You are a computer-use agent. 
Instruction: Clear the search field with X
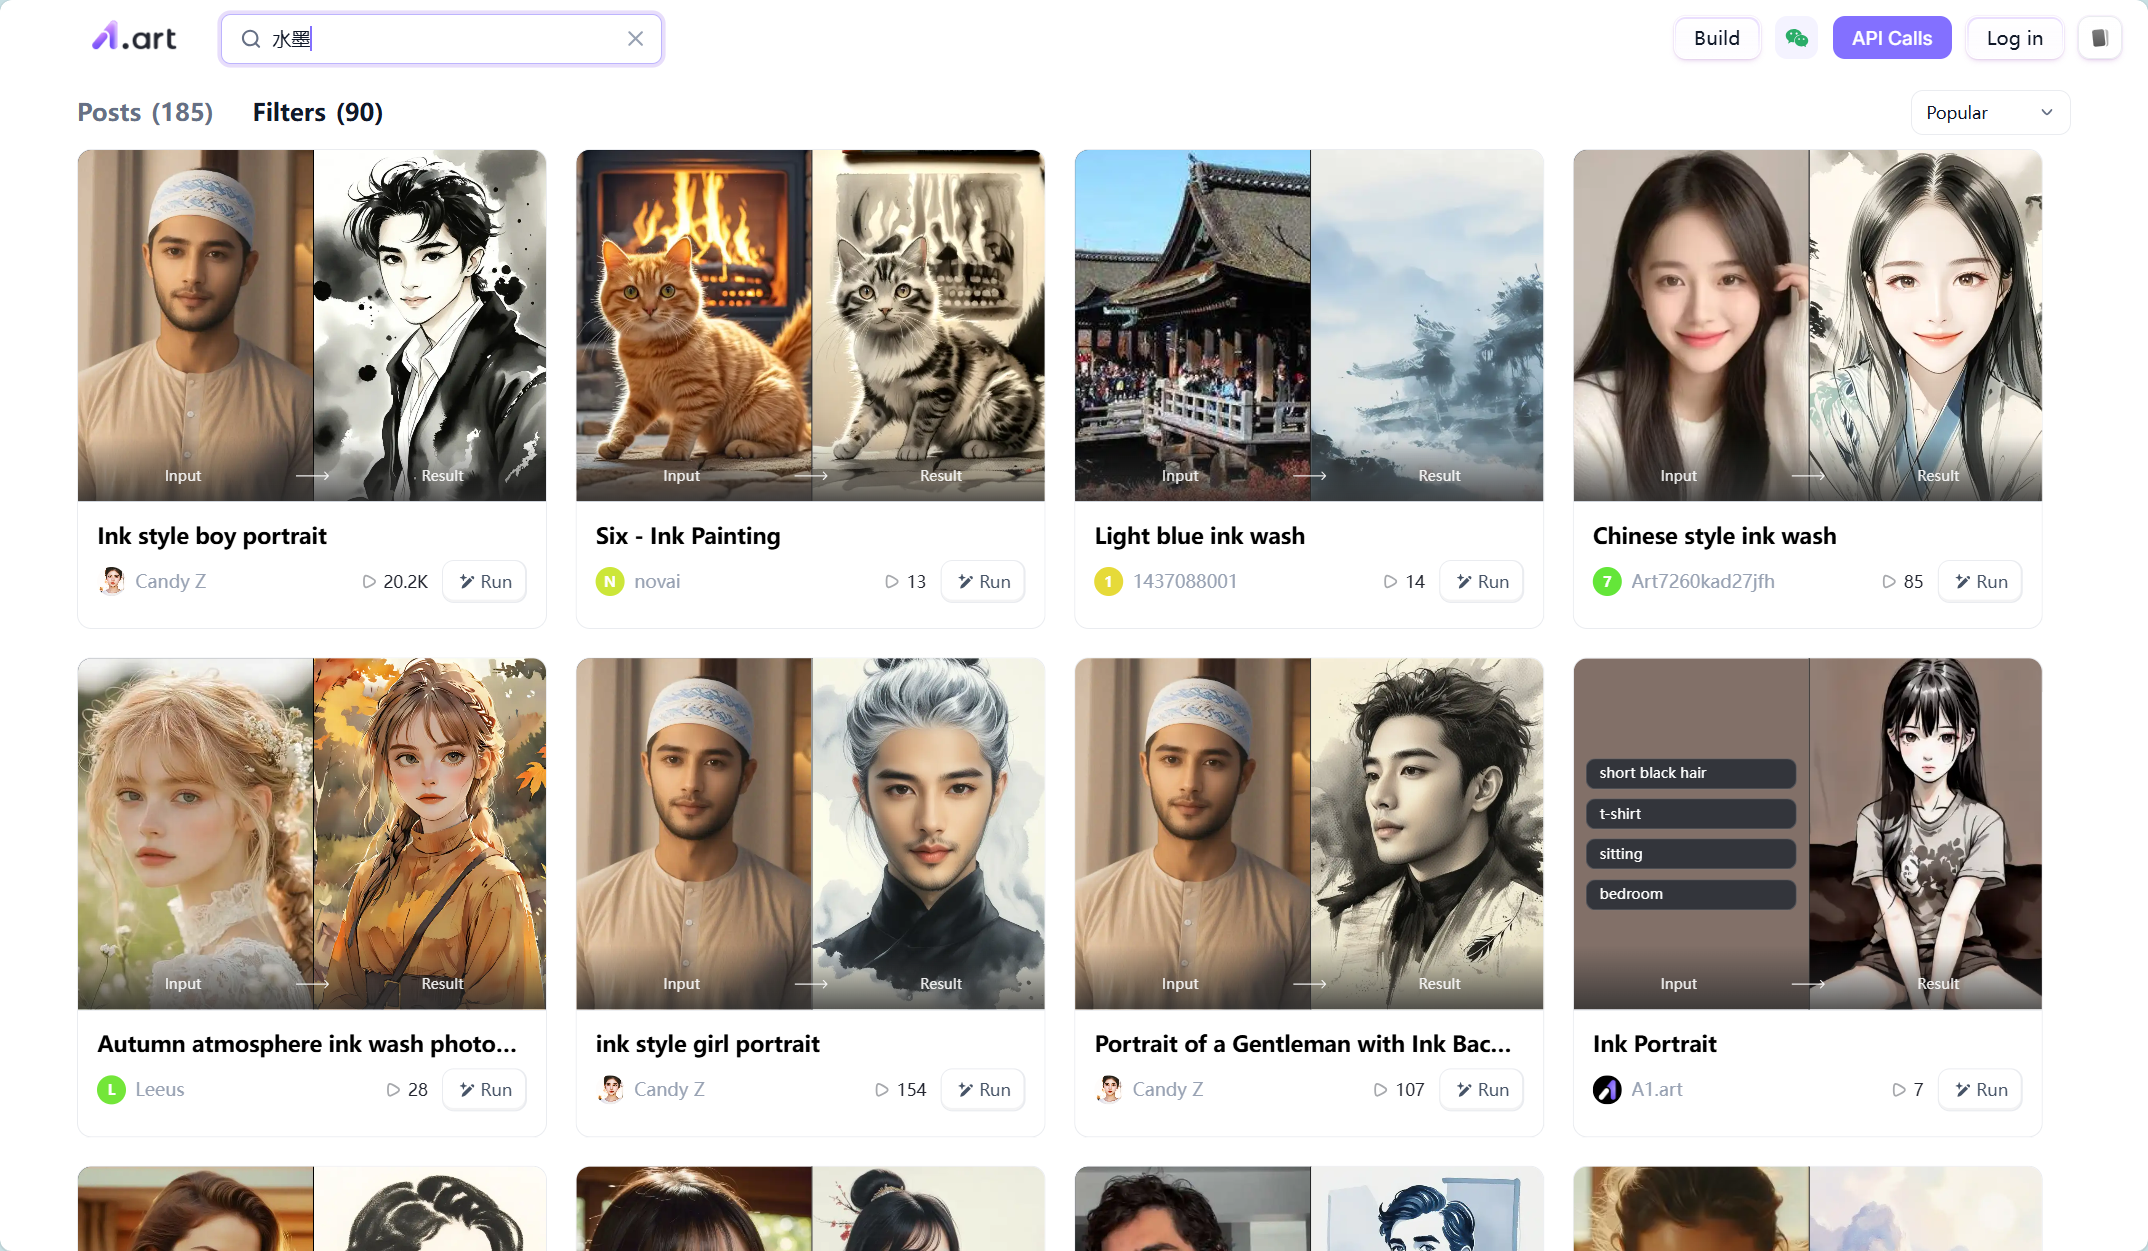tap(635, 38)
